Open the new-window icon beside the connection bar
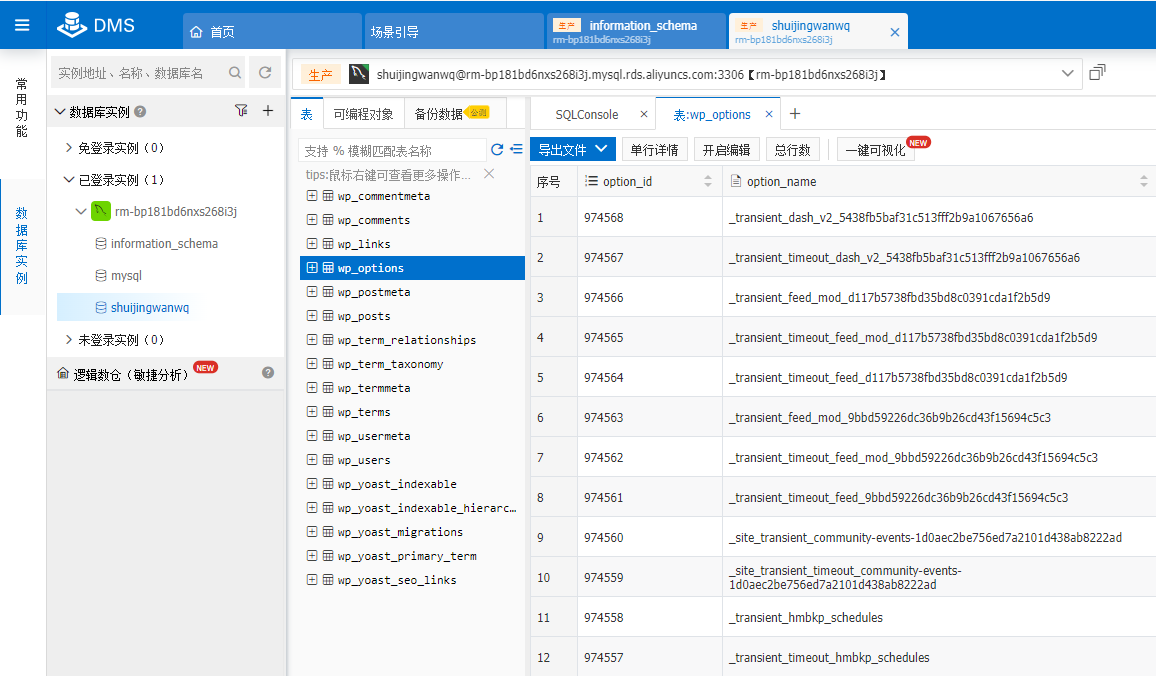 (1097, 73)
